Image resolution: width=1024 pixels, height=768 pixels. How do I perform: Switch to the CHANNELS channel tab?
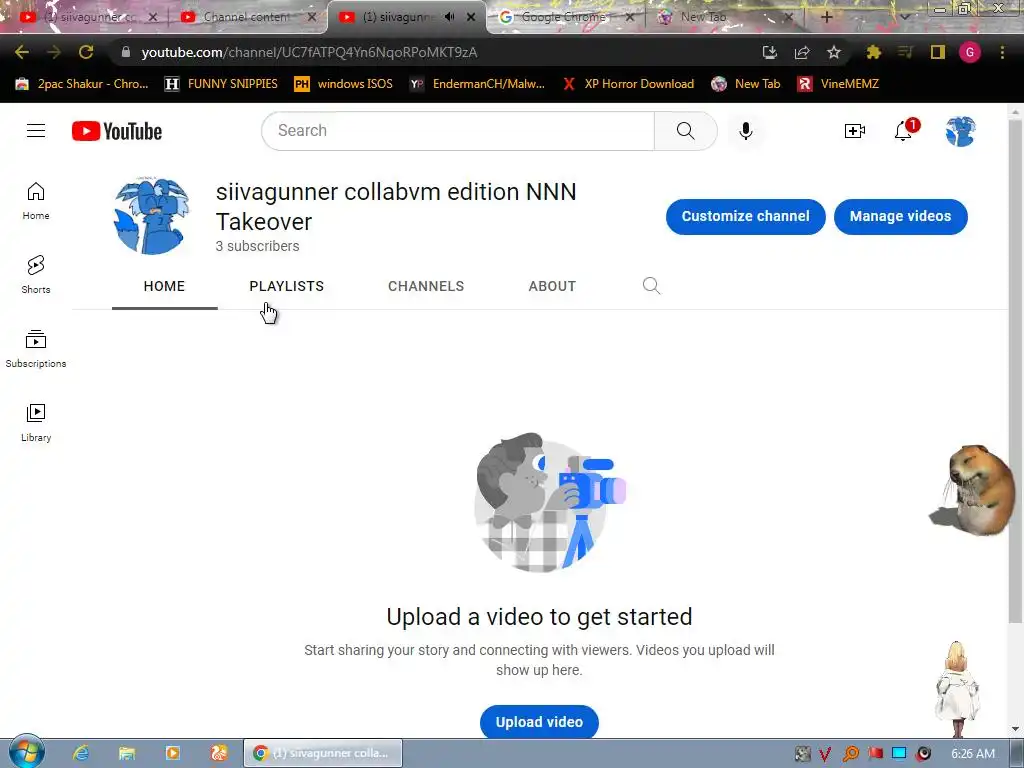tap(426, 286)
